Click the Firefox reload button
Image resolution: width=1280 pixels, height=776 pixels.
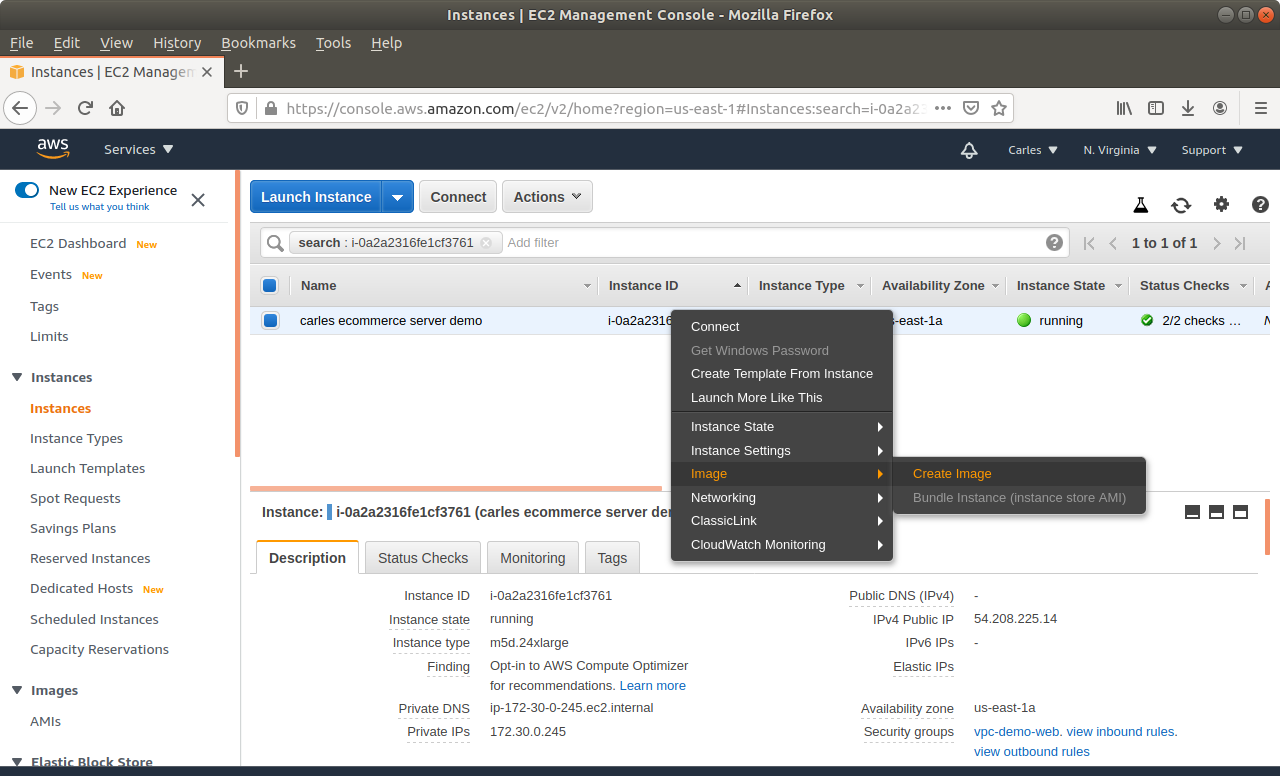[85, 108]
